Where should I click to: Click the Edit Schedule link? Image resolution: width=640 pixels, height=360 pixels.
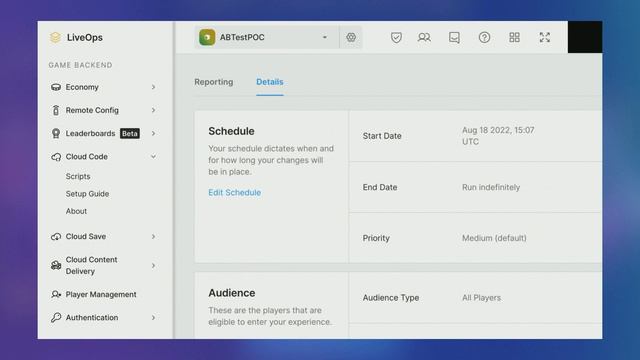pos(234,193)
